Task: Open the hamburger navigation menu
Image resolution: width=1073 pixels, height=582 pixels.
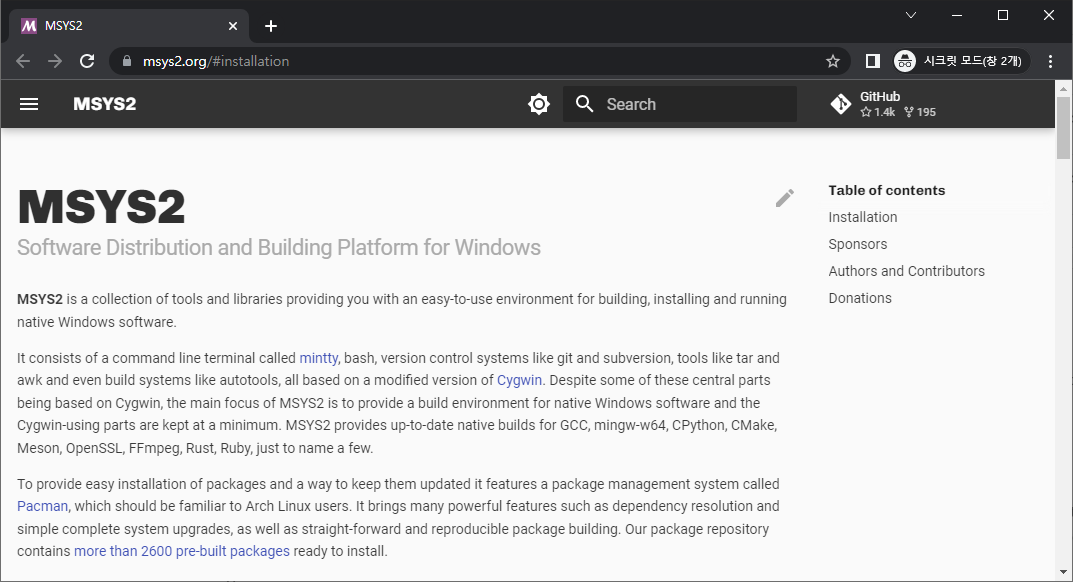Action: pos(29,104)
